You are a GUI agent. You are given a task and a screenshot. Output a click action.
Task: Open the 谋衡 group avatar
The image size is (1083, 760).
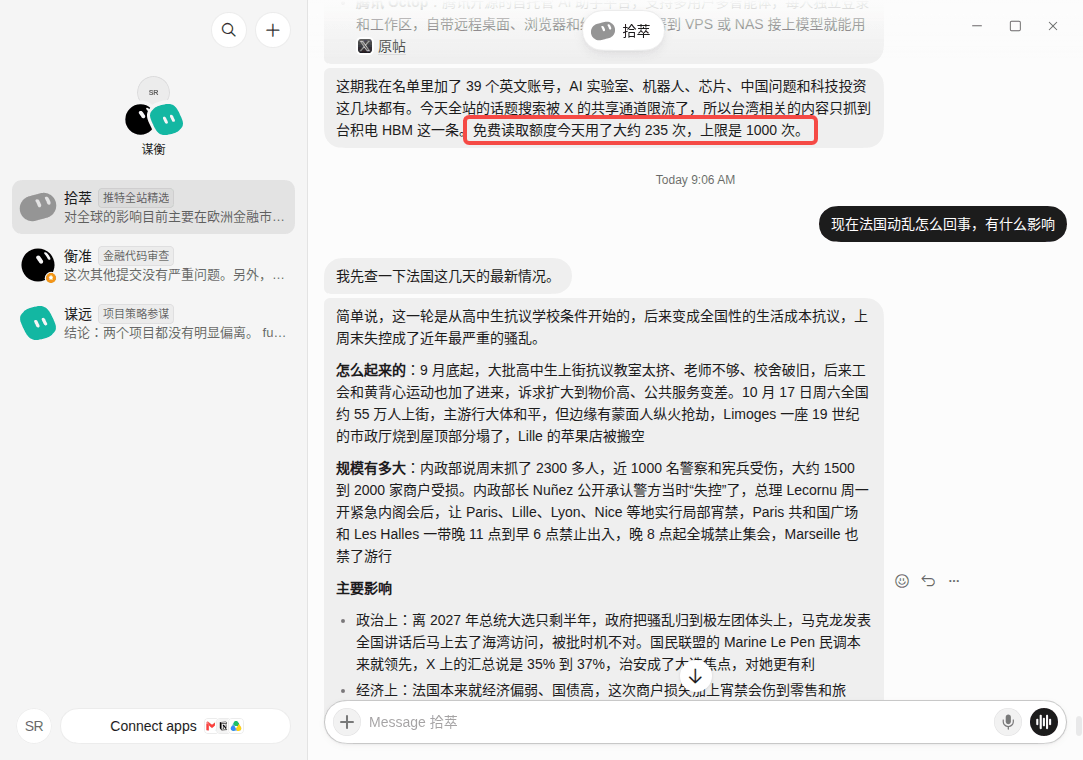[x=153, y=116]
